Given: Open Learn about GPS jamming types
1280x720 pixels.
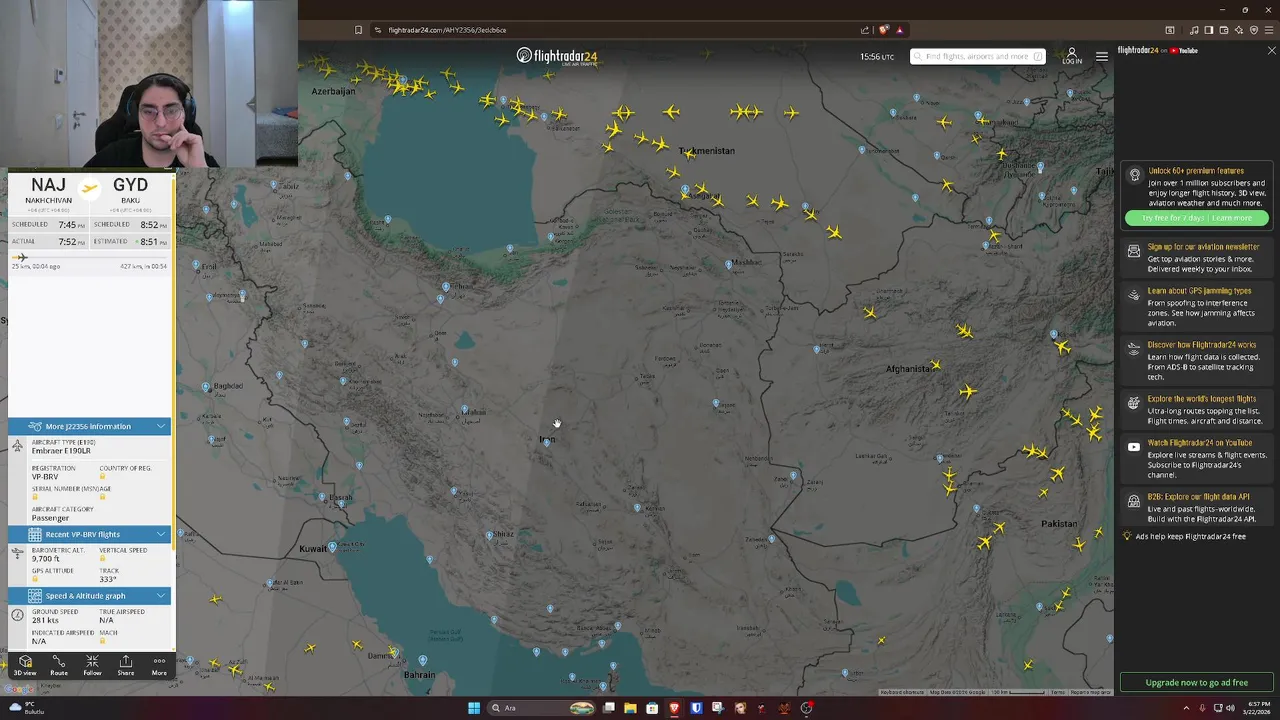Looking at the screenshot, I should pos(1196,307).
